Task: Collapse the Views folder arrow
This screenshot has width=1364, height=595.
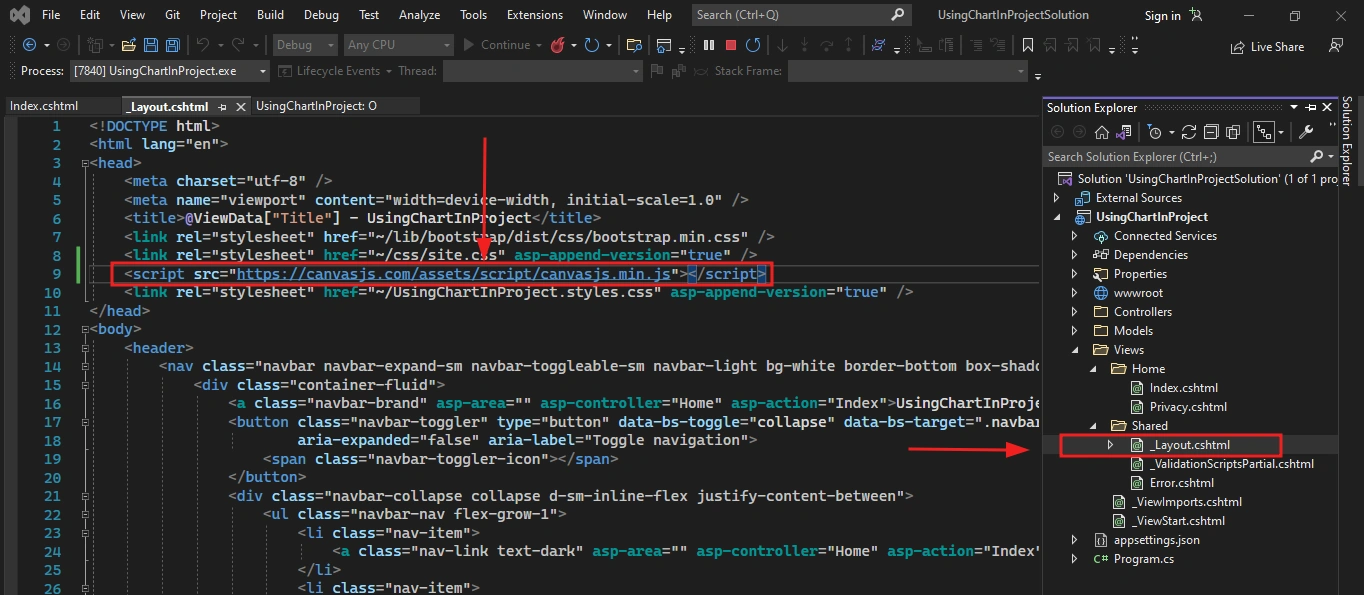Action: coord(1076,350)
